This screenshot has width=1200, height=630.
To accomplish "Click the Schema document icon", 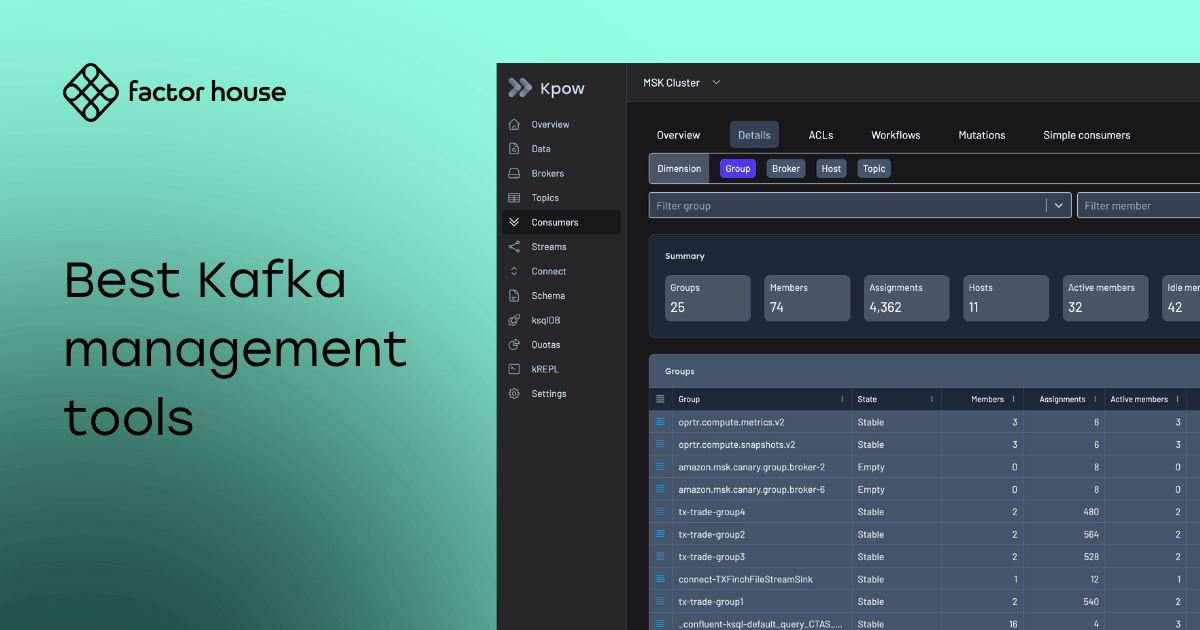I will pos(514,296).
